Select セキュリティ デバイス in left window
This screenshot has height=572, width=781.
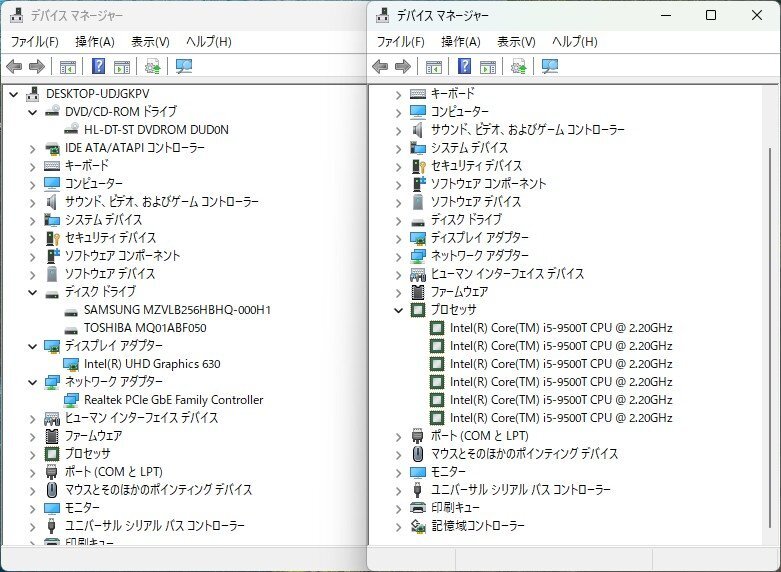click(111, 238)
